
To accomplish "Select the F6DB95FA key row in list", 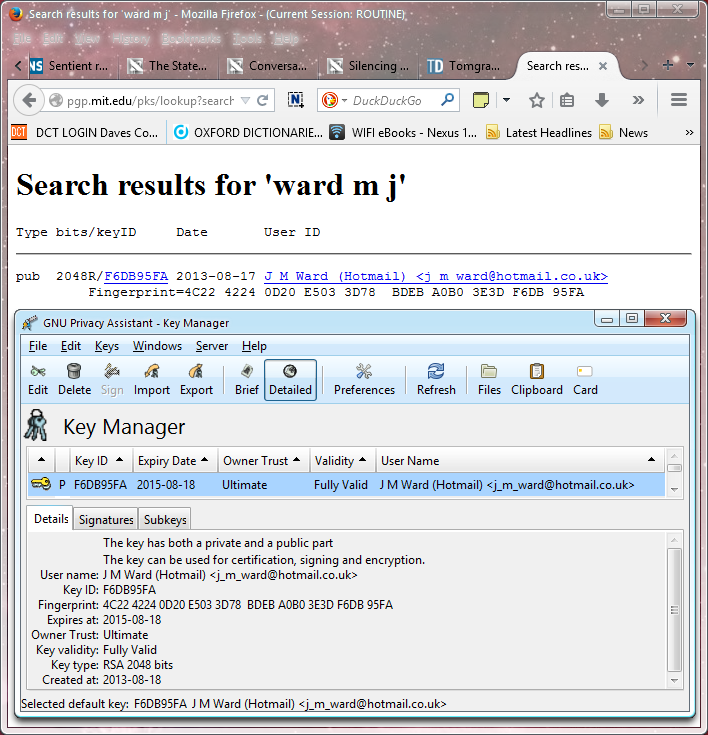I will coord(346,484).
